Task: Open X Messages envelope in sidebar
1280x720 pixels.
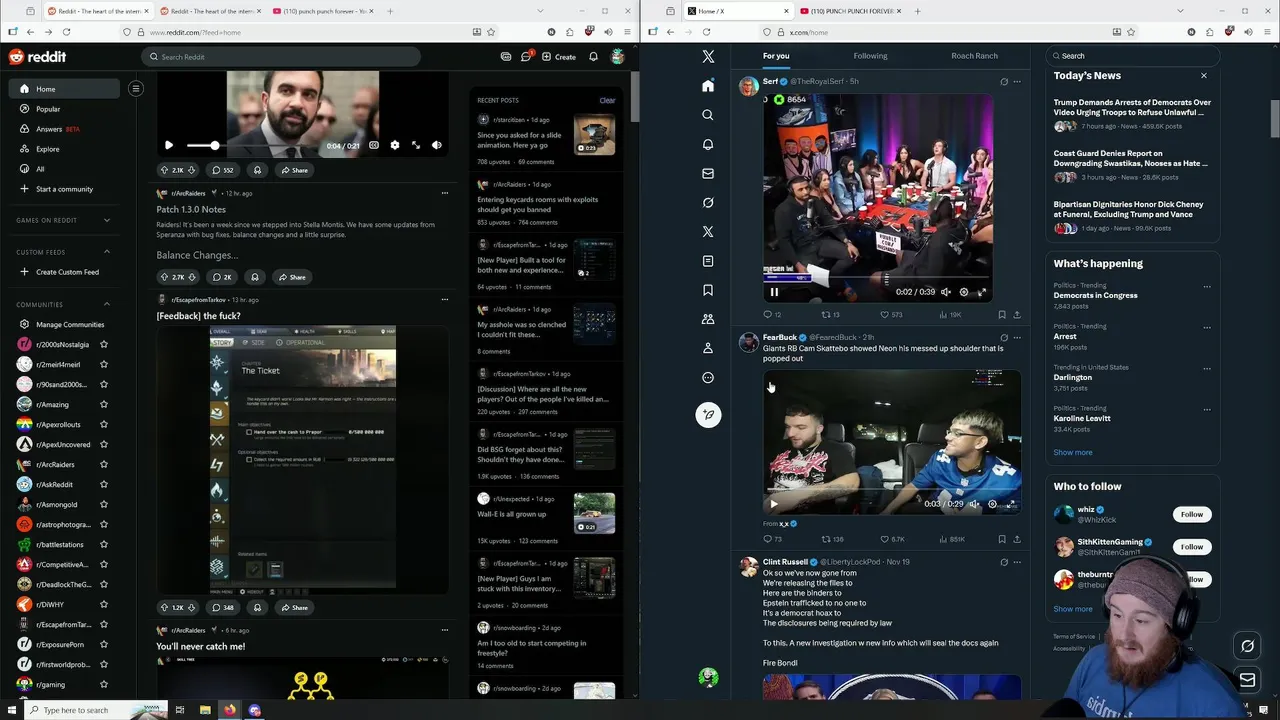Action: [x=708, y=173]
